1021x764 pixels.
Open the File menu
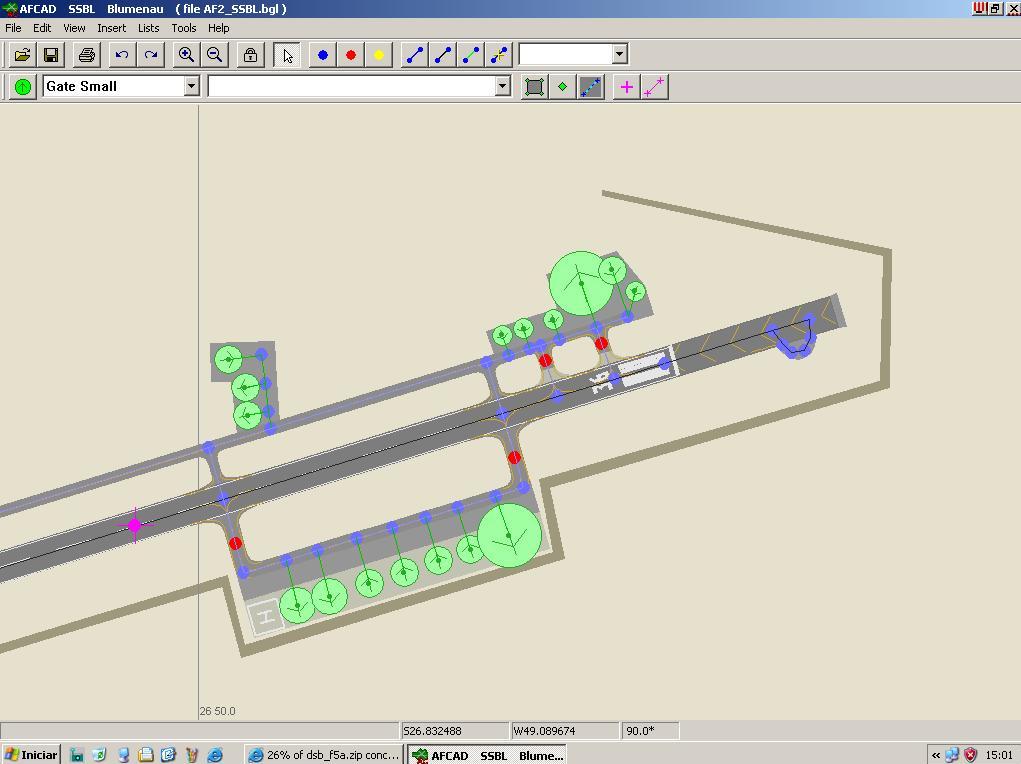(x=13, y=28)
